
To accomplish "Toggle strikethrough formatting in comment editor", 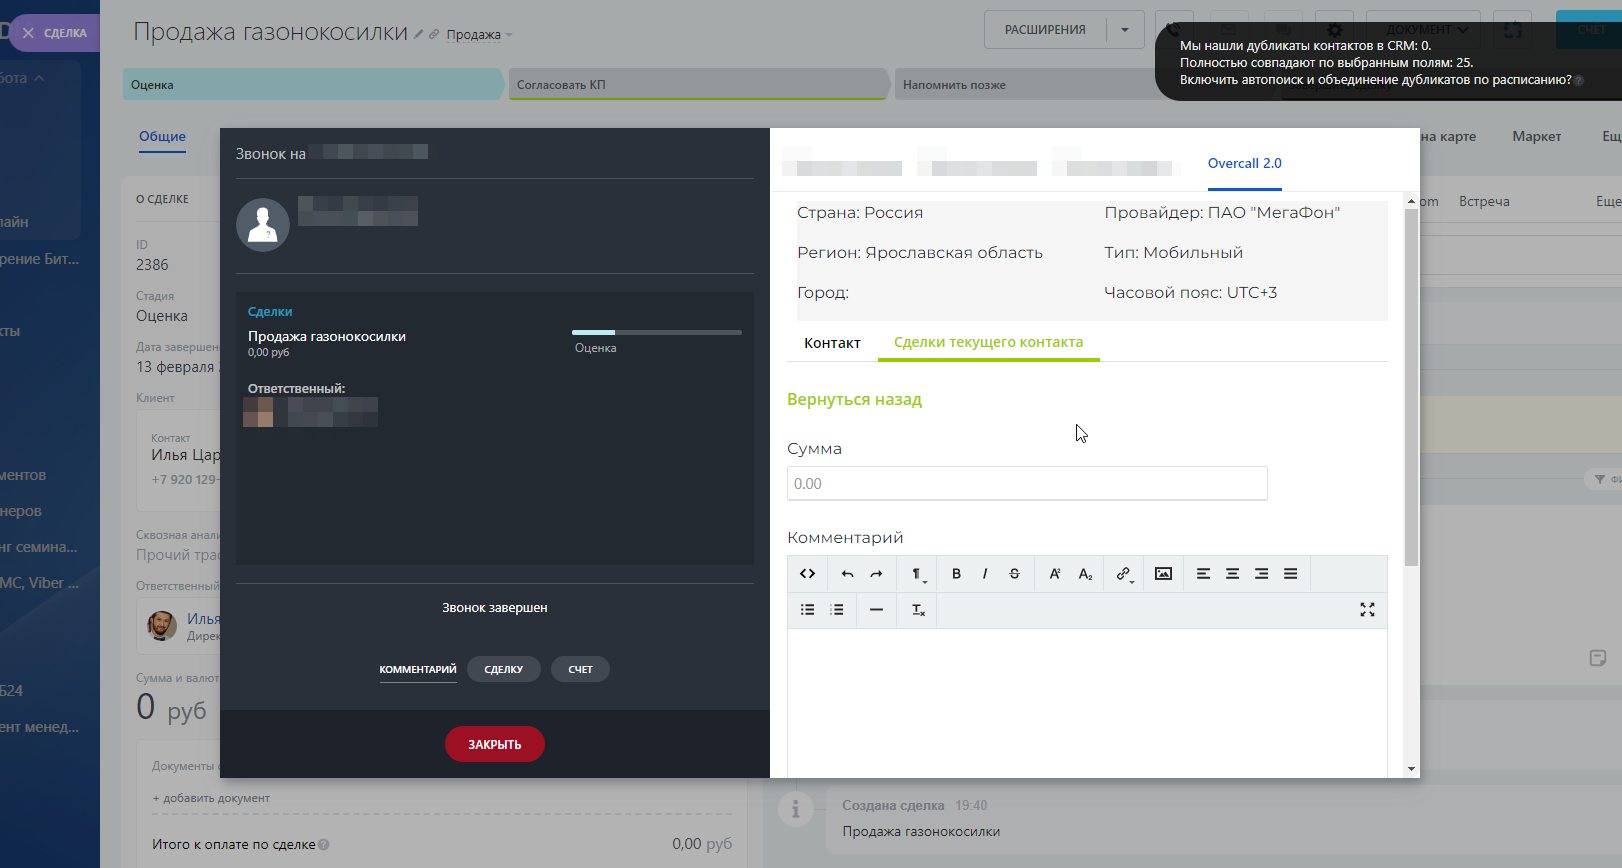I will (1014, 574).
